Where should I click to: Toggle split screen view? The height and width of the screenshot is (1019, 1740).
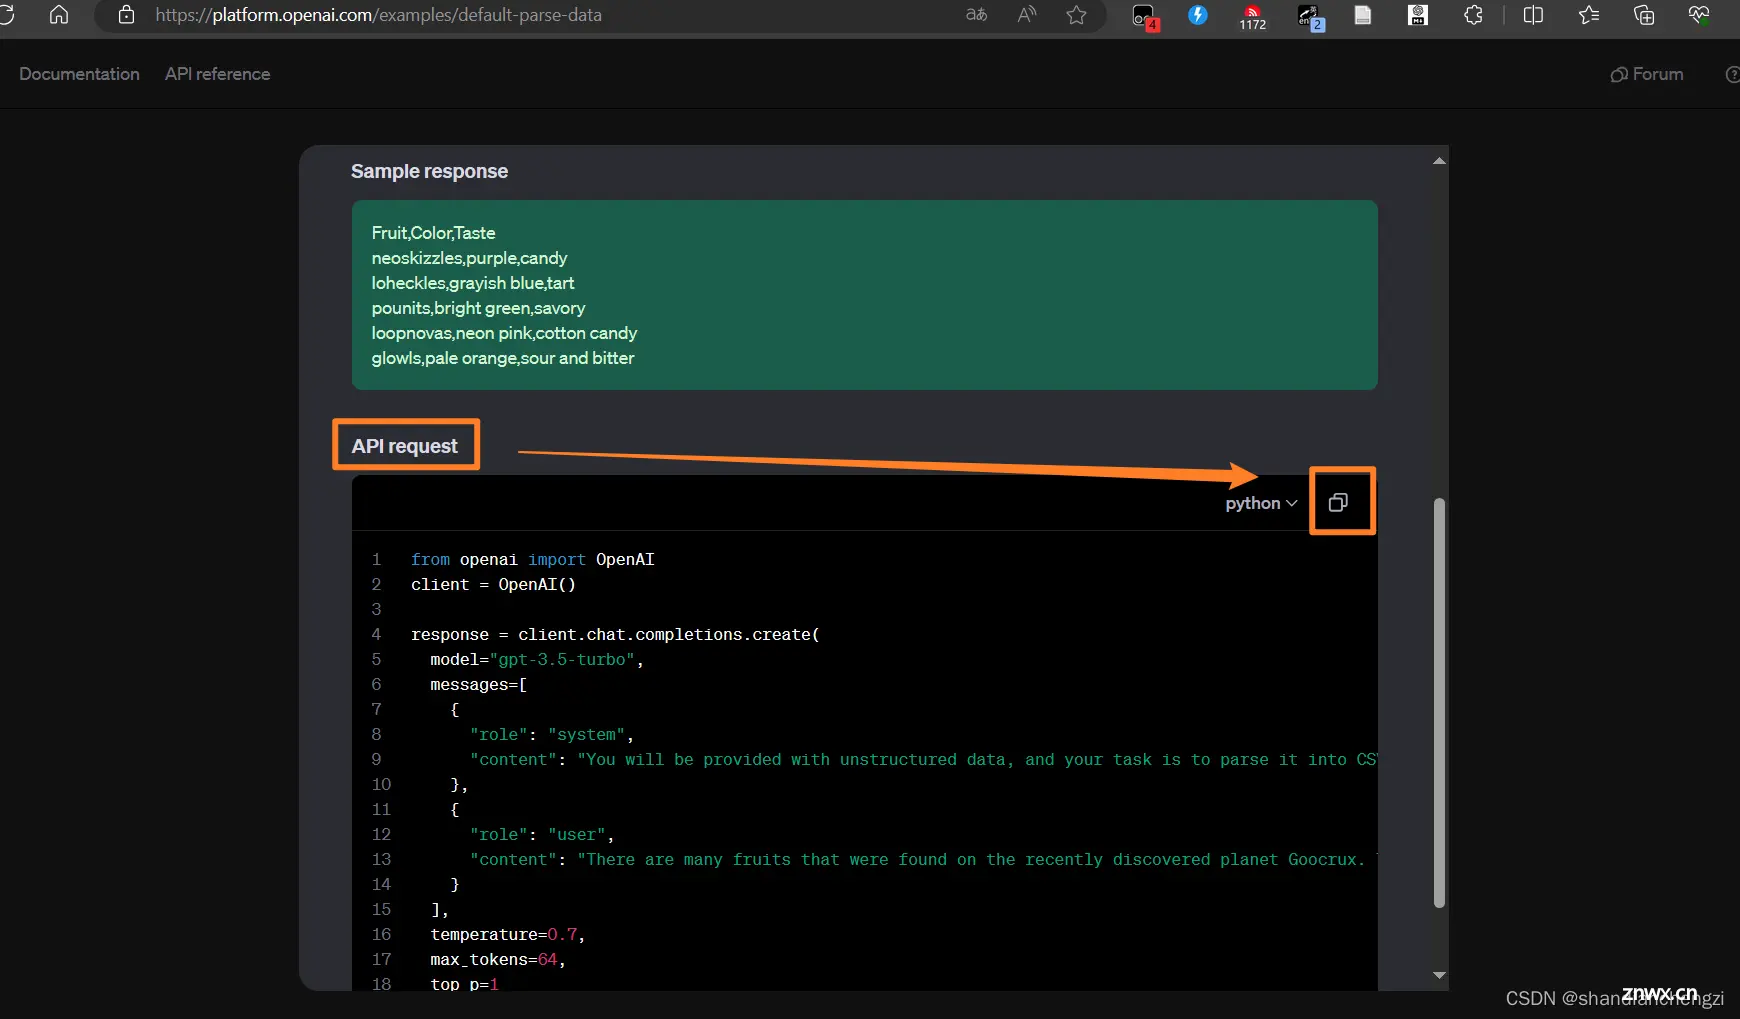[1533, 15]
